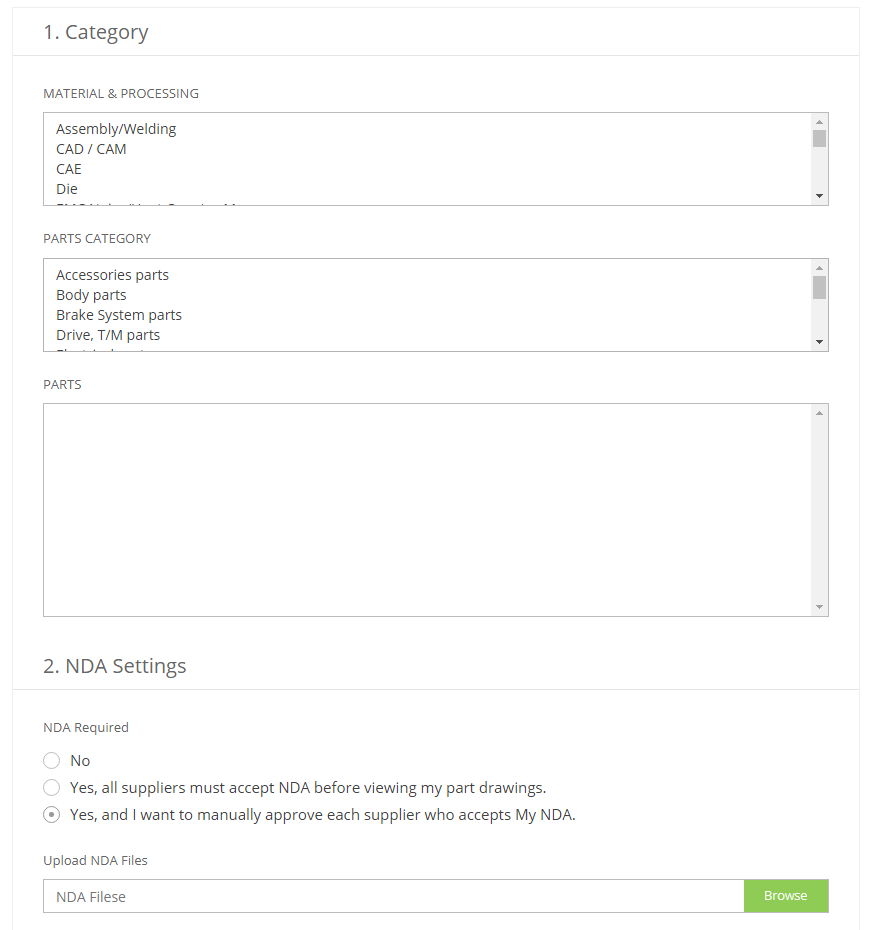Pick Die in the processing list
This screenshot has width=874, height=930.
pos(67,189)
